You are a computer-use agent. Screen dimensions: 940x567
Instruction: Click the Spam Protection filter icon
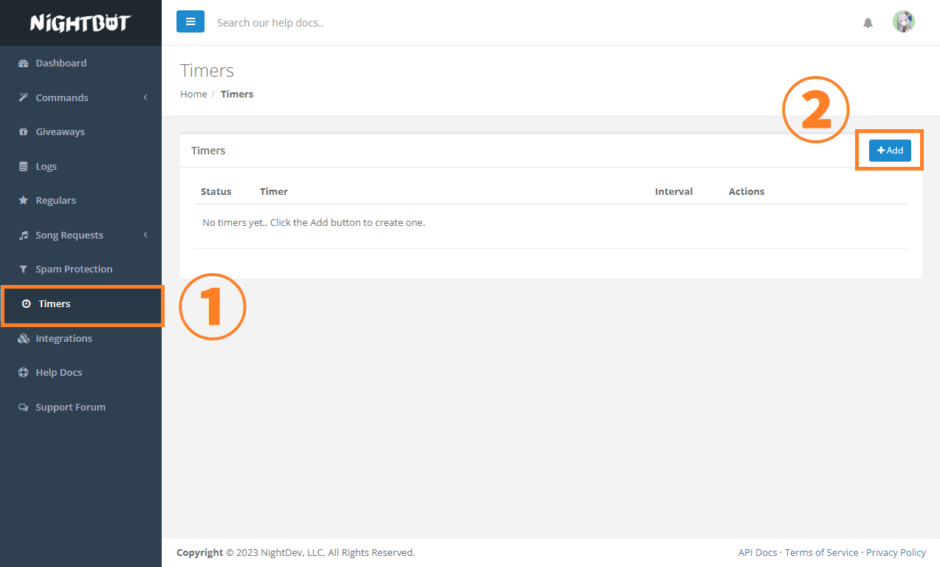(x=24, y=270)
